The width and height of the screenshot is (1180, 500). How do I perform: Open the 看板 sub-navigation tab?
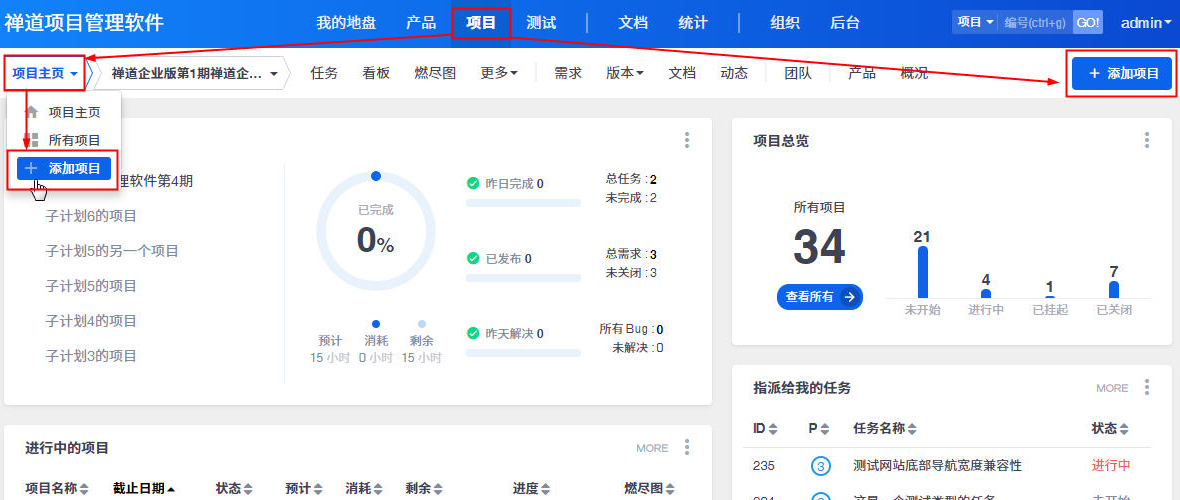(x=376, y=73)
